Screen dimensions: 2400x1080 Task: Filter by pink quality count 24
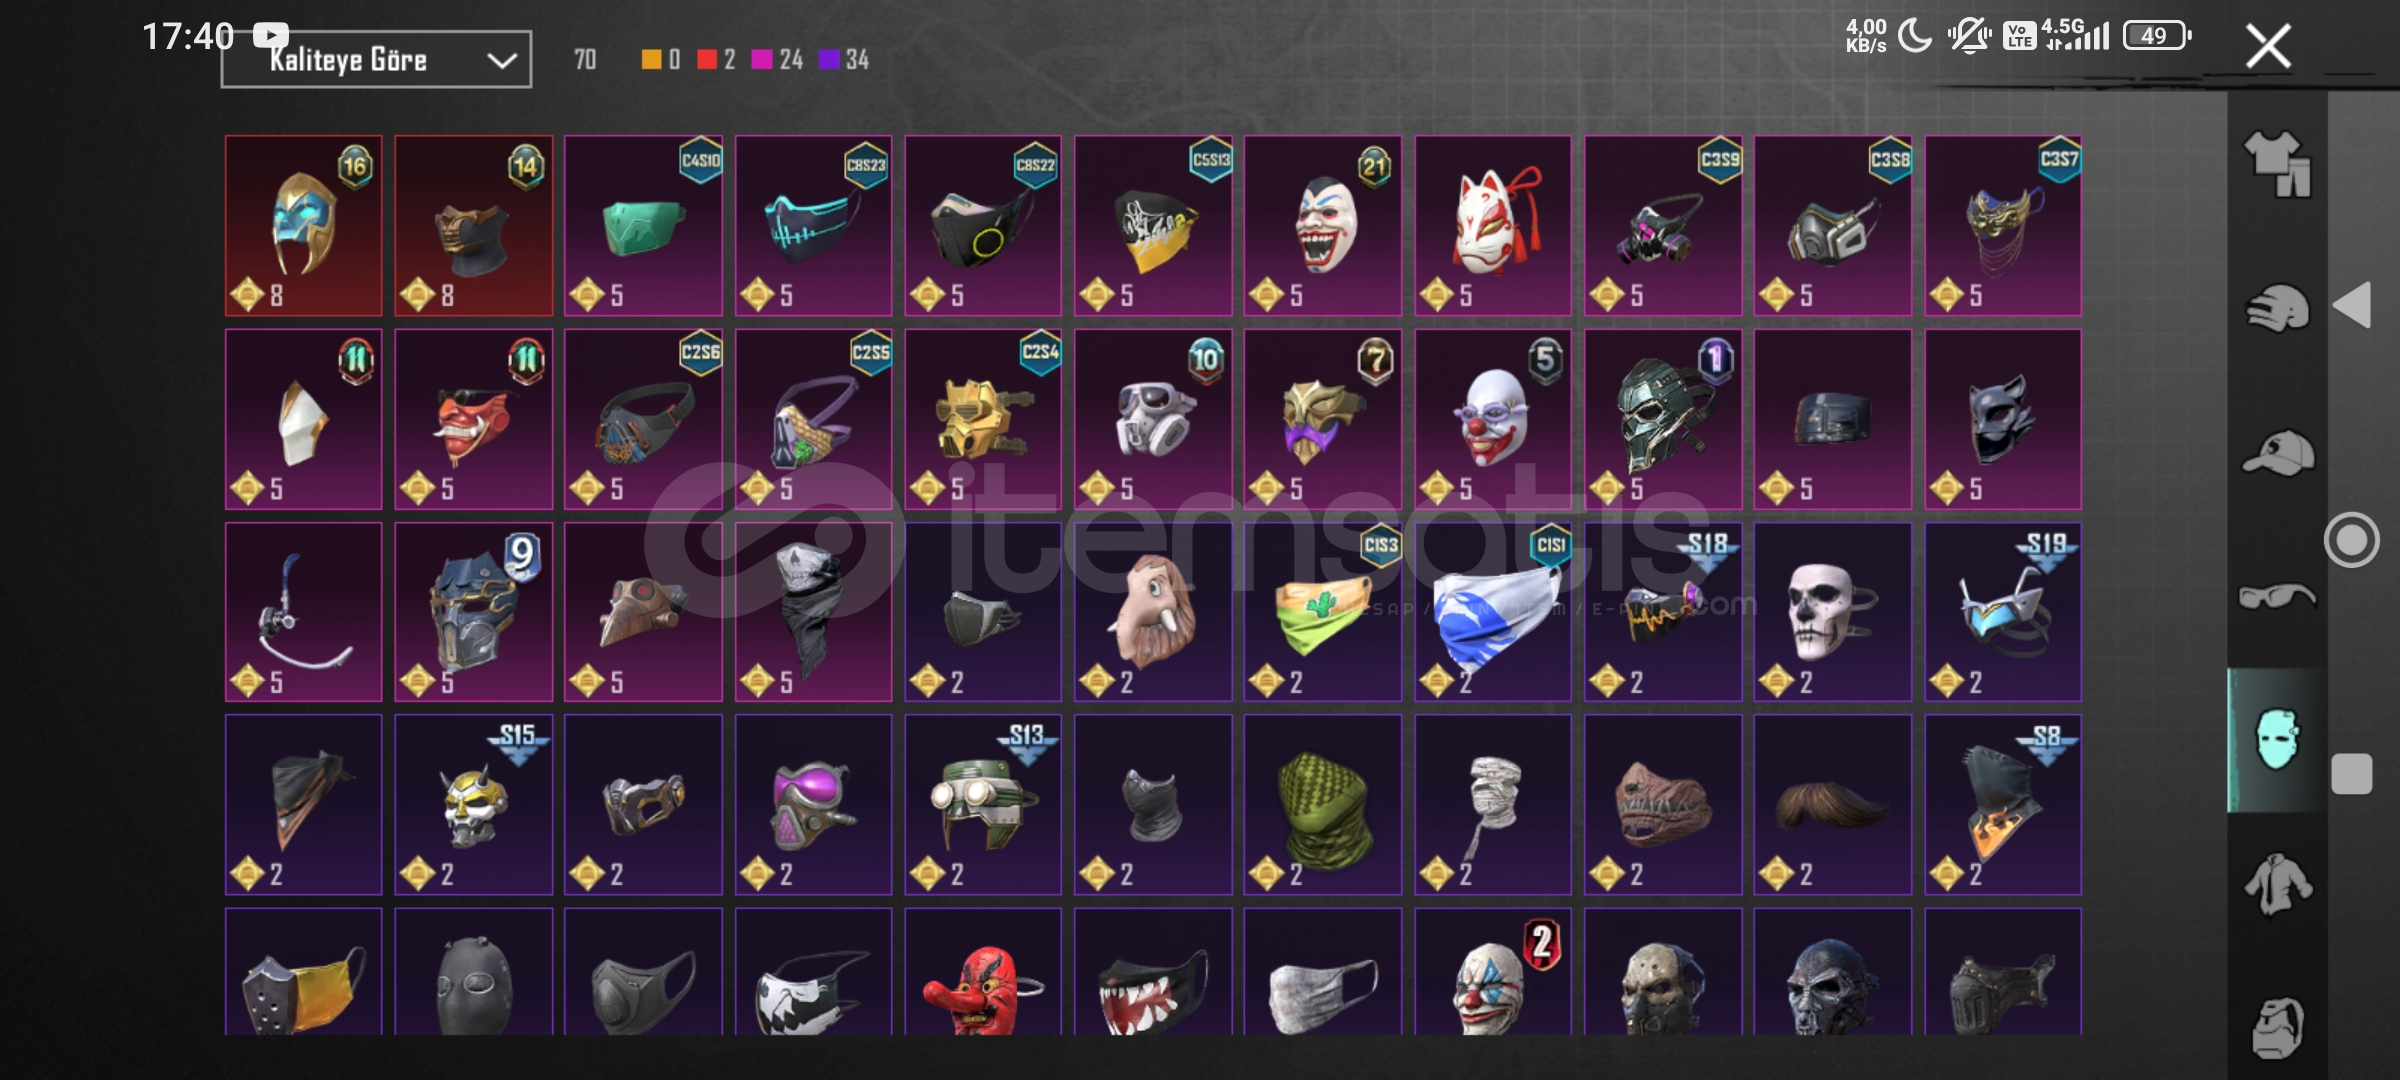click(x=777, y=60)
